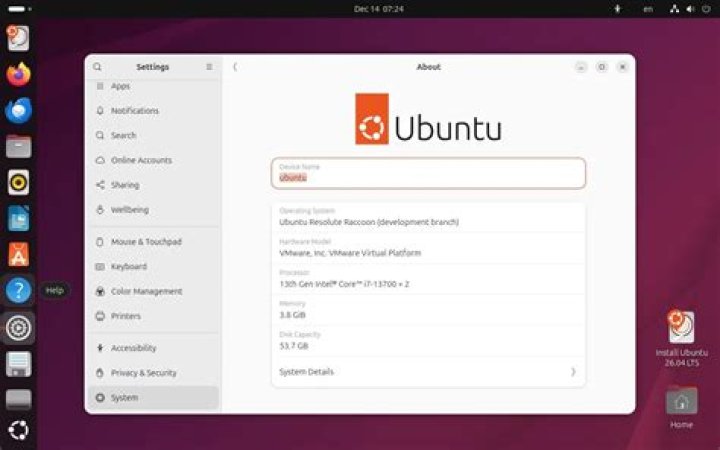720x450 pixels.
Task: Expand System Details with the chevron
Action: pyautogui.click(x=573, y=372)
